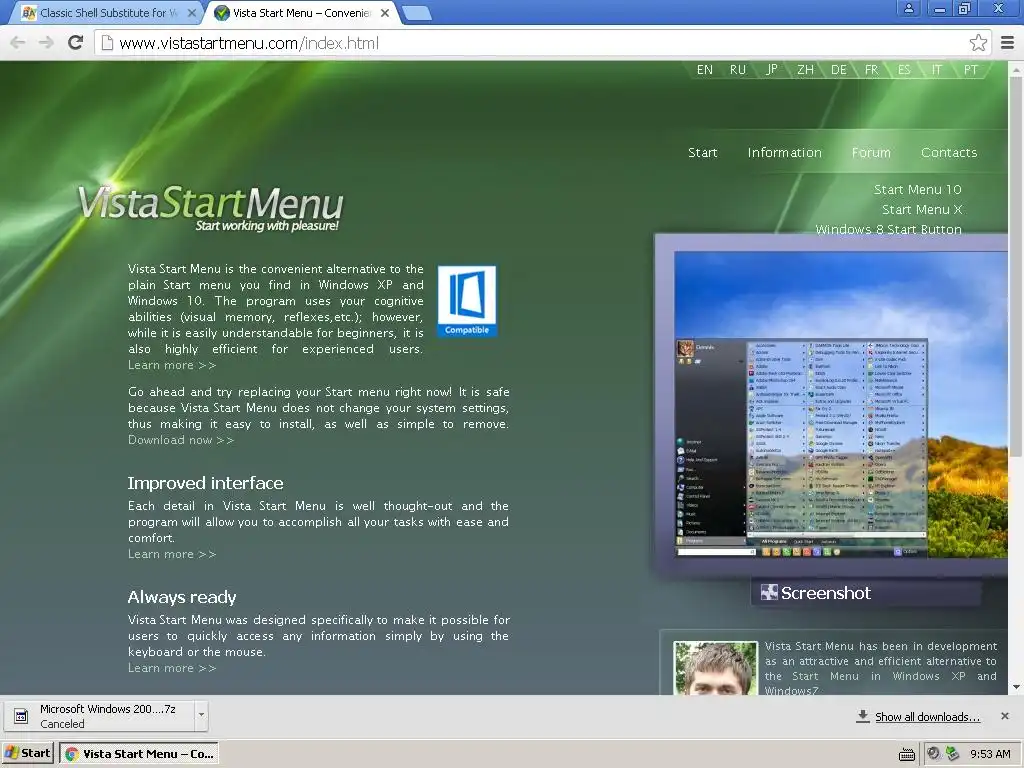Click the network tray icon
The width and height of the screenshot is (1024, 768).
[953, 754]
